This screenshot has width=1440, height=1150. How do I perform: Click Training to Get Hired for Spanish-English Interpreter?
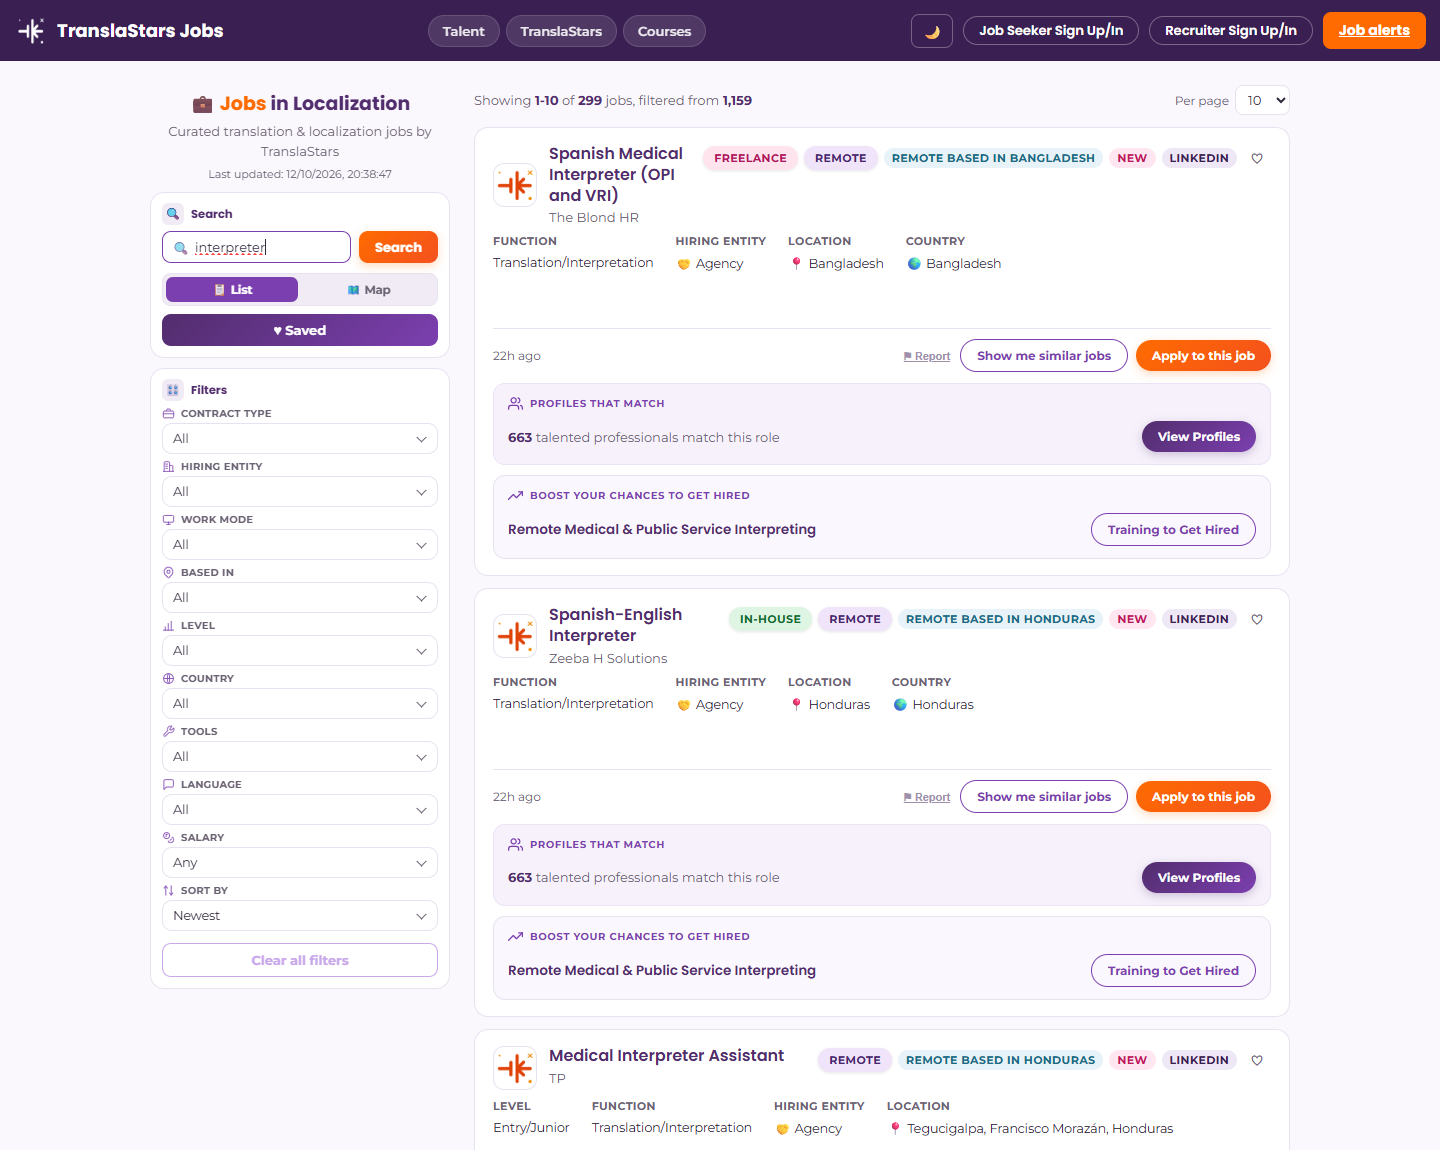[x=1173, y=971]
